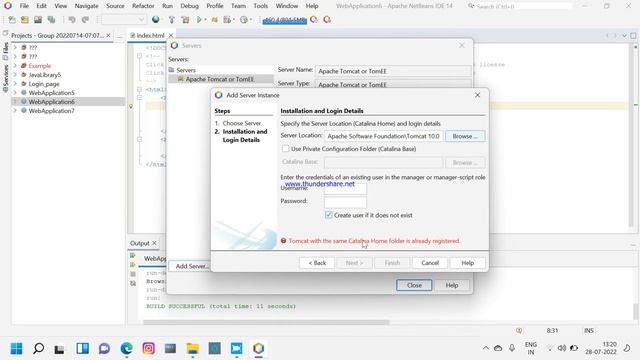640x360 pixels.
Task: Click the Output horizontal scrollbar
Action: pyautogui.click(x=266, y=322)
